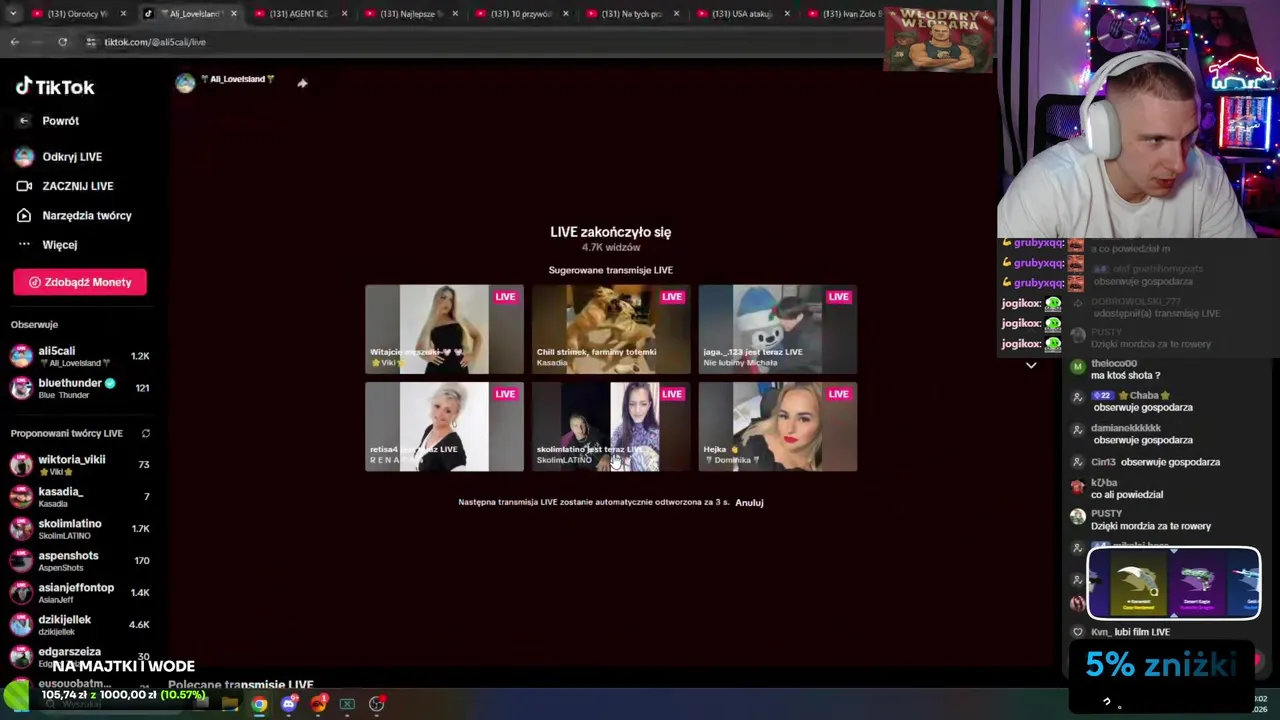Image resolution: width=1280 pixels, height=720 pixels.
Task: Open the Chill strimek Kasadia LIVE thumbnail
Action: click(611, 329)
